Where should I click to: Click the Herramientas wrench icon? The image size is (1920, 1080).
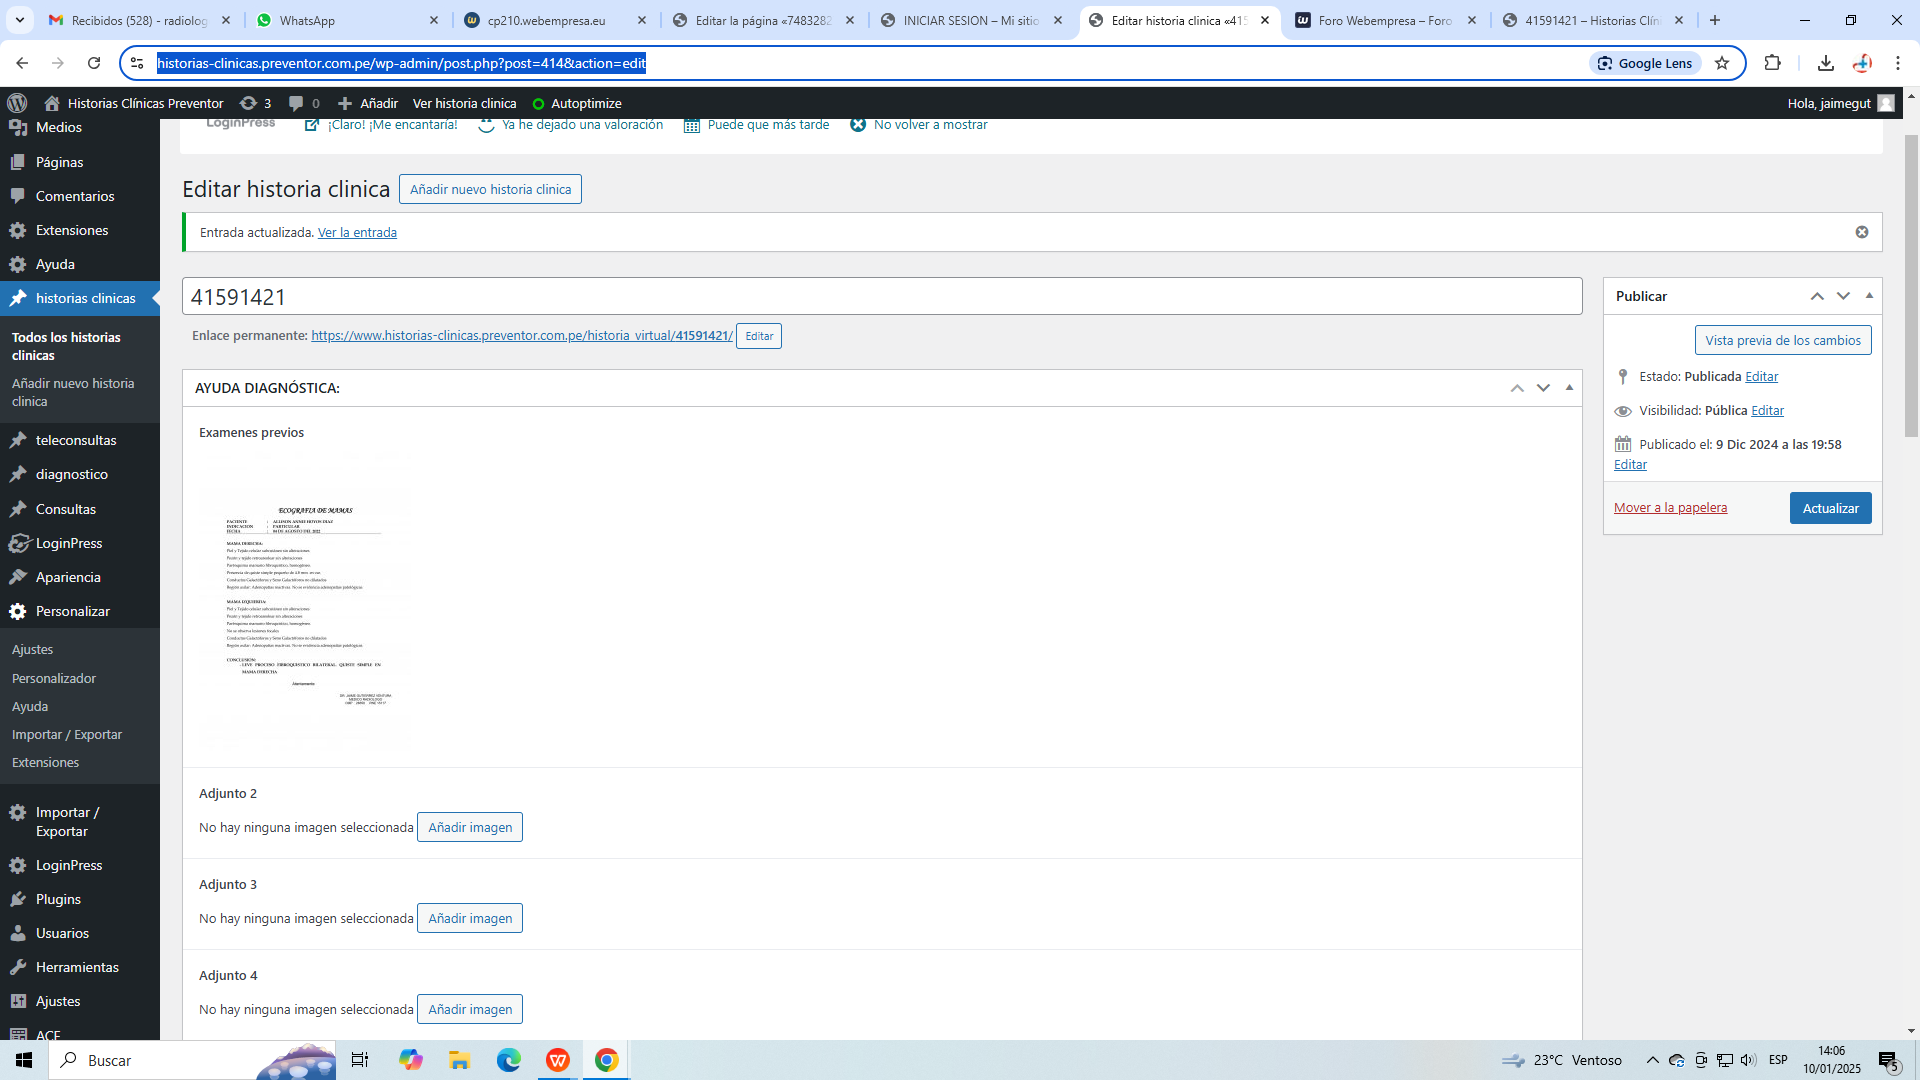coord(18,967)
